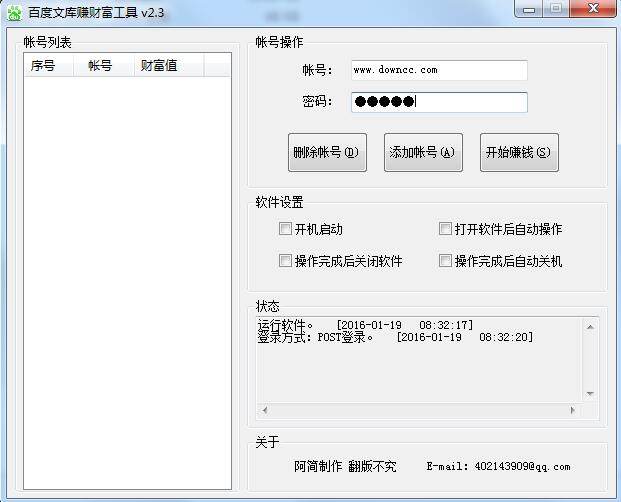Image resolution: width=621 pixels, height=502 pixels.
Task: Click the Baidu paw app icon in title bar
Action: pos(14,13)
